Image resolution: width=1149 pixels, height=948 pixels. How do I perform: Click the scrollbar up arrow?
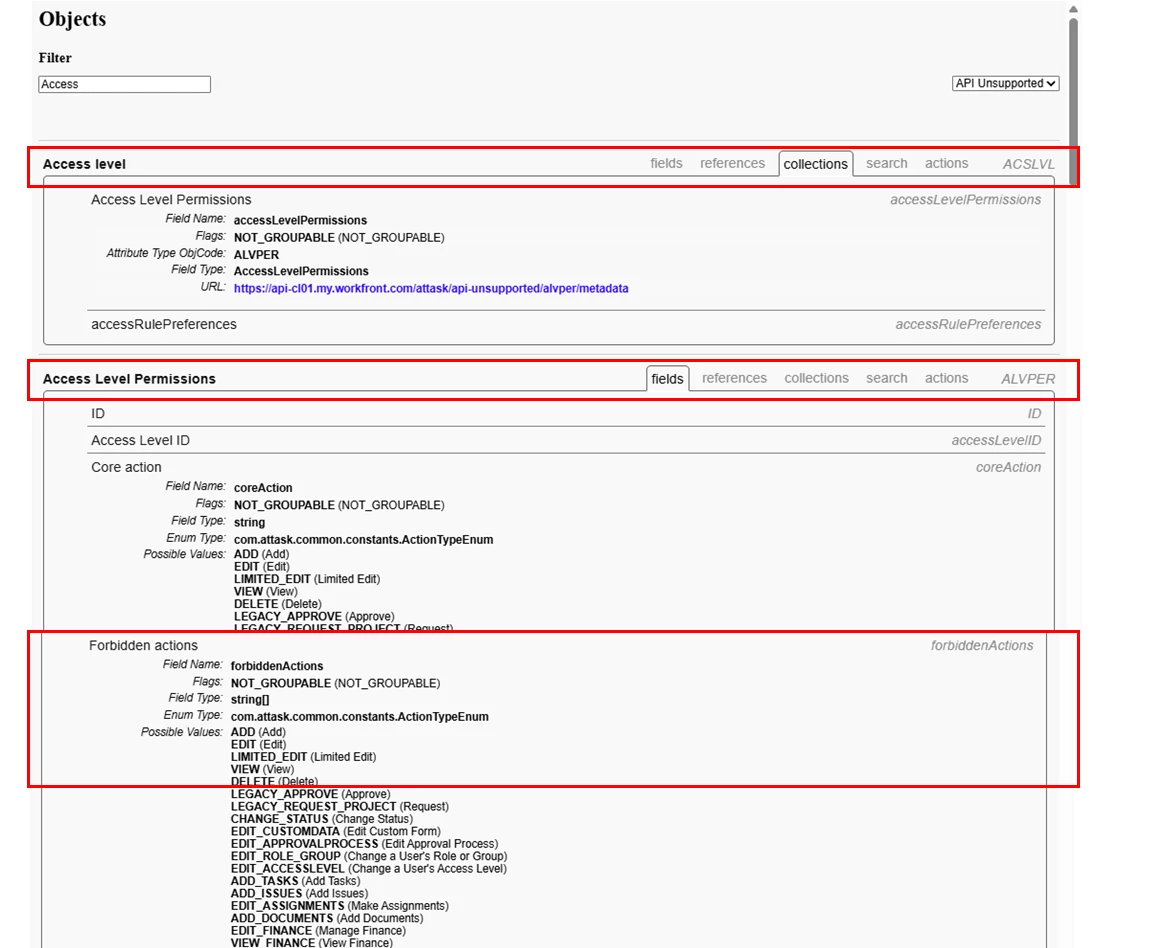[1073, 9]
